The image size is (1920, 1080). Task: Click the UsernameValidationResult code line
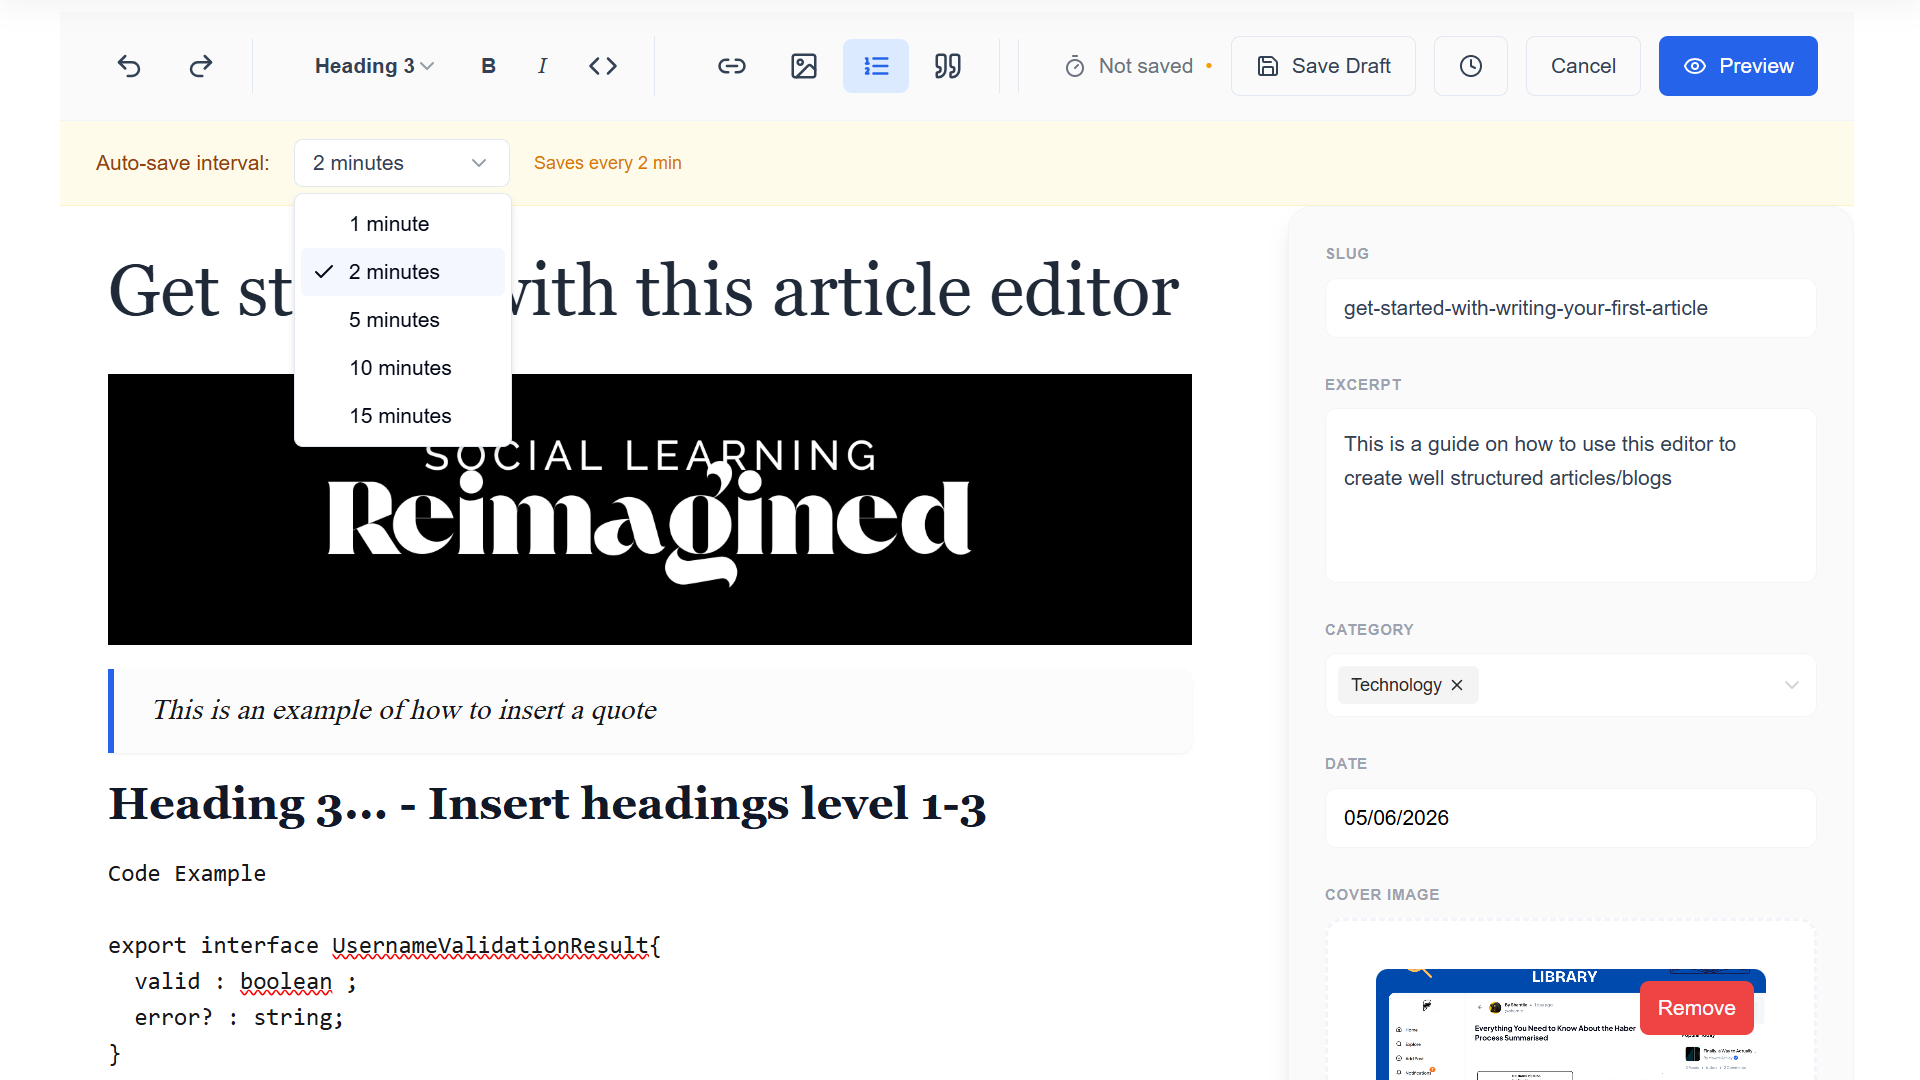[x=385, y=946]
